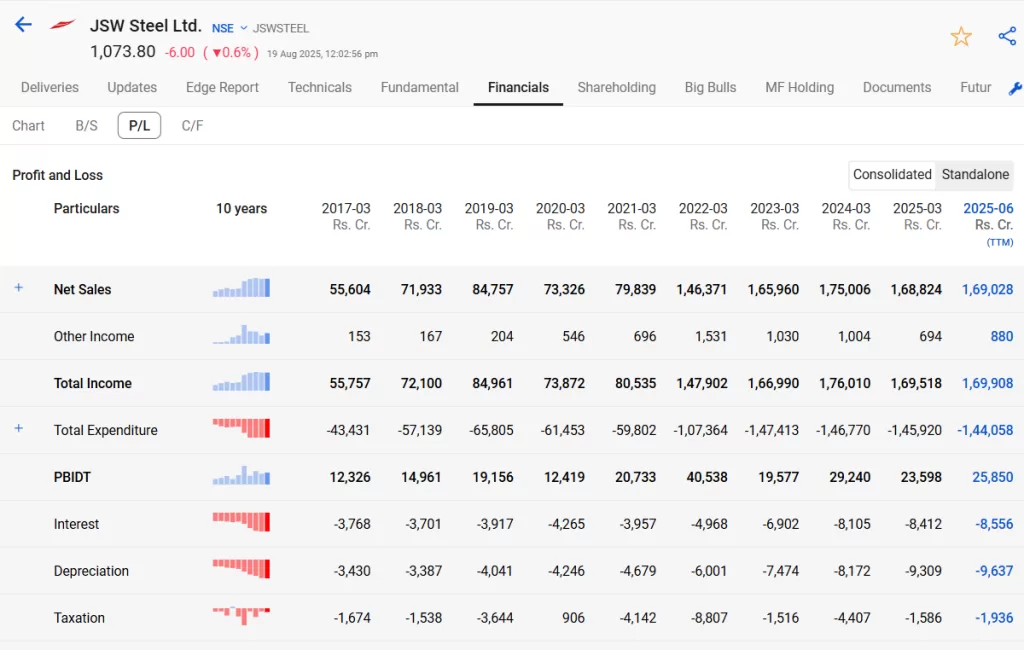1024x650 pixels.
Task: Open the Updates tab
Action: (x=132, y=88)
